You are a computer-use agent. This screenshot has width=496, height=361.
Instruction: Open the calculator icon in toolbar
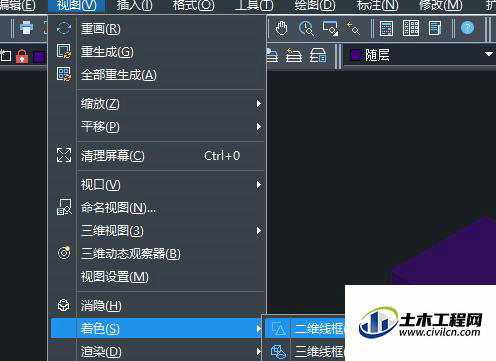click(x=386, y=28)
